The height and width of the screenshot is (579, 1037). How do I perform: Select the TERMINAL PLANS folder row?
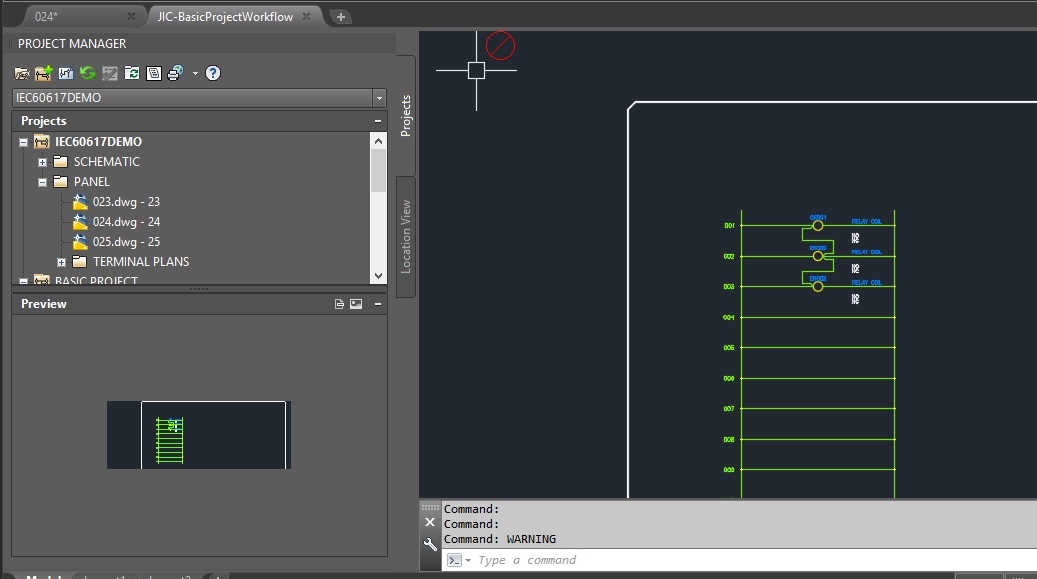pyautogui.click(x=141, y=261)
